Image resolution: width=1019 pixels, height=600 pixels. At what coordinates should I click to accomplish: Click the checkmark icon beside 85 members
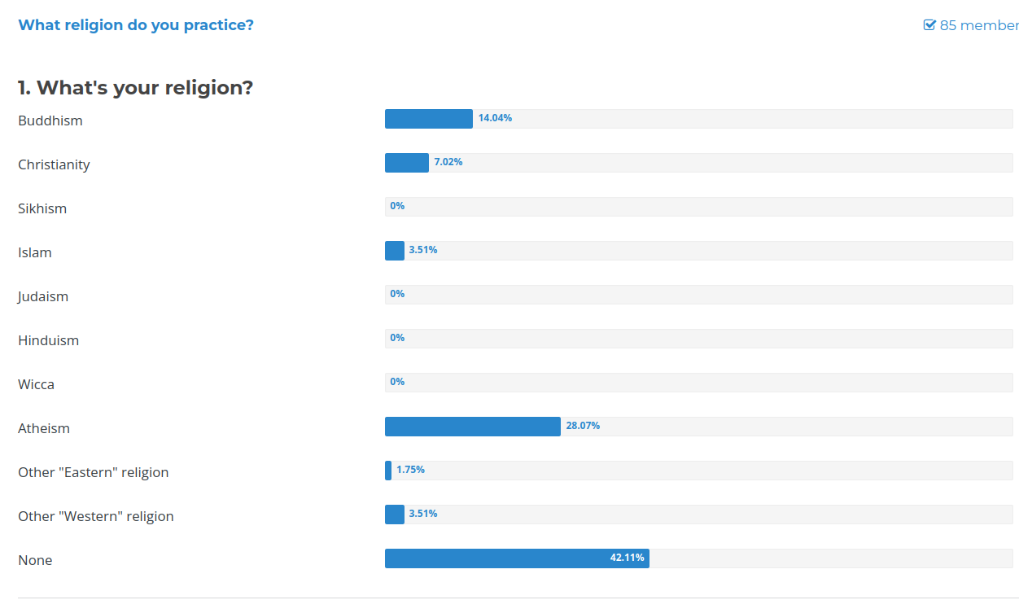(x=929, y=25)
